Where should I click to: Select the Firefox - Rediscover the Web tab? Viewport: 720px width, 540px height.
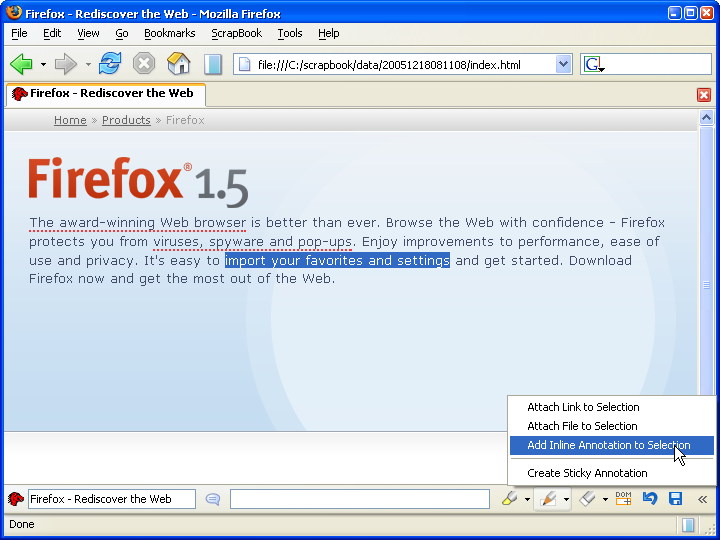[106, 94]
